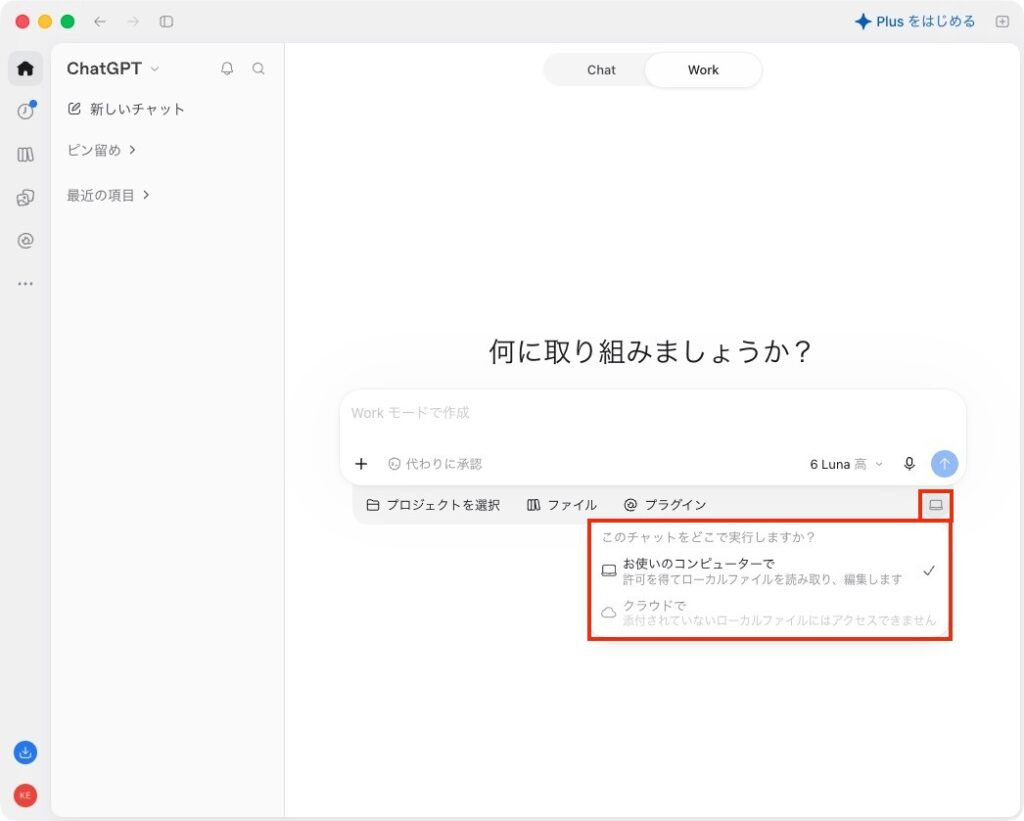Click Plus をはじめる link
This screenshot has width=1024, height=821.
[x=915, y=22]
